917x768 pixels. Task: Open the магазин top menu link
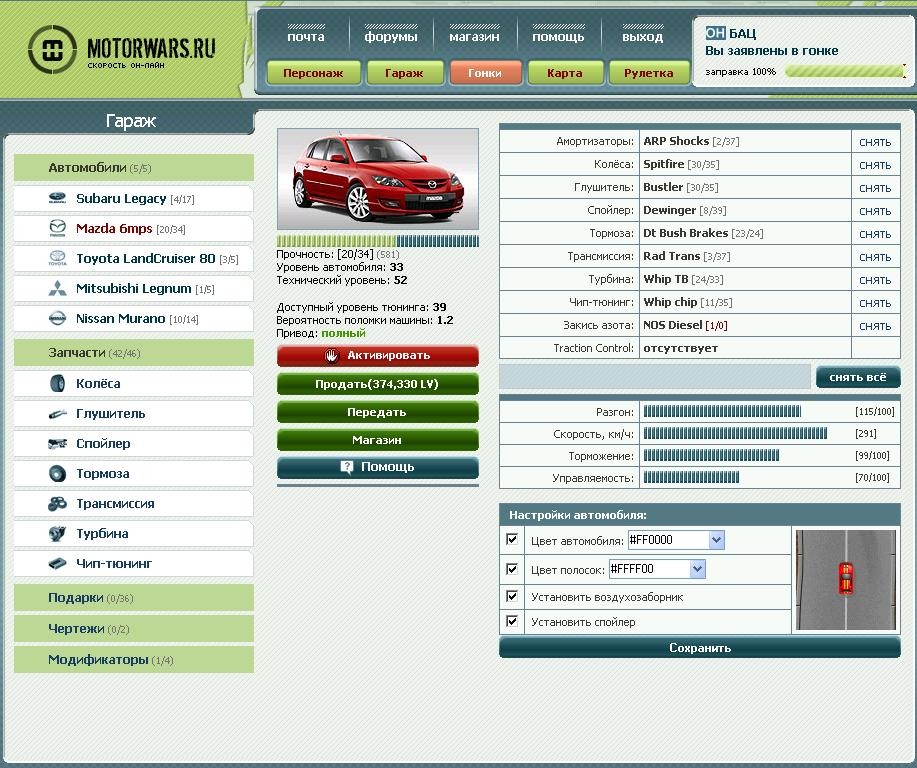474,36
